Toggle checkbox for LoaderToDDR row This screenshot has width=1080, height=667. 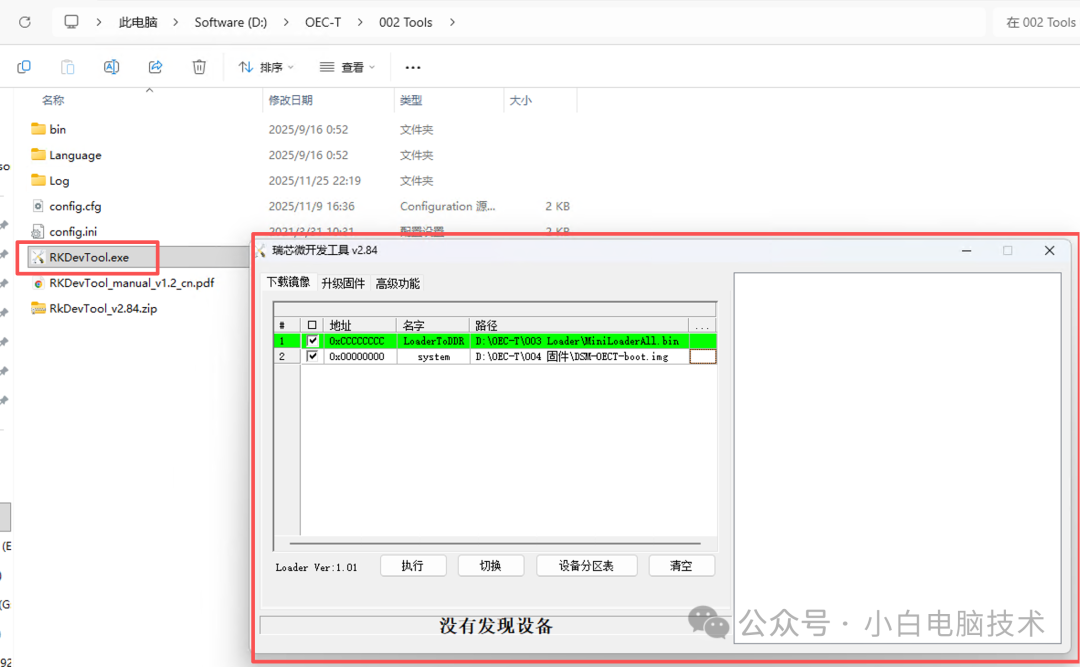coord(313,340)
